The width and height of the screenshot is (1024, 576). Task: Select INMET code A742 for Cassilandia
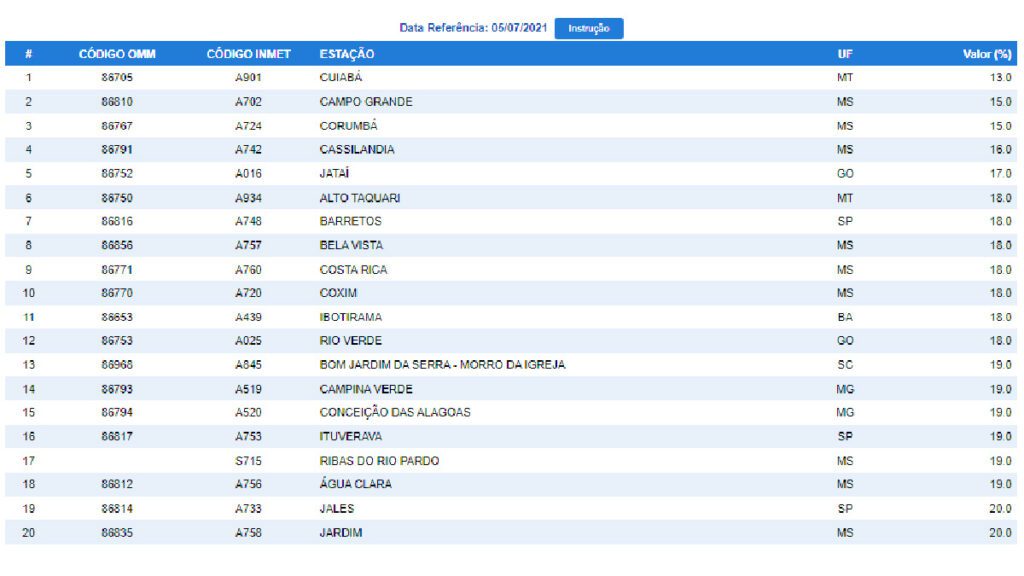click(x=248, y=150)
